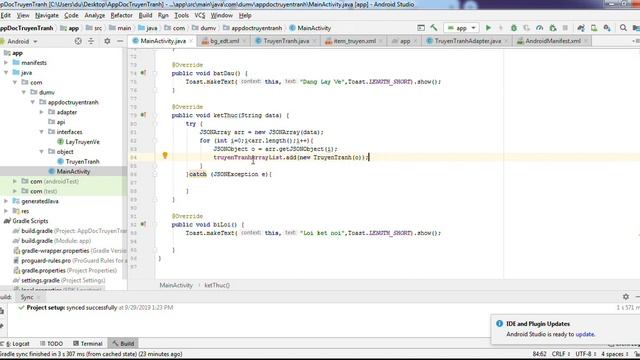
Task: Expand the adapter package
Action: (42, 112)
